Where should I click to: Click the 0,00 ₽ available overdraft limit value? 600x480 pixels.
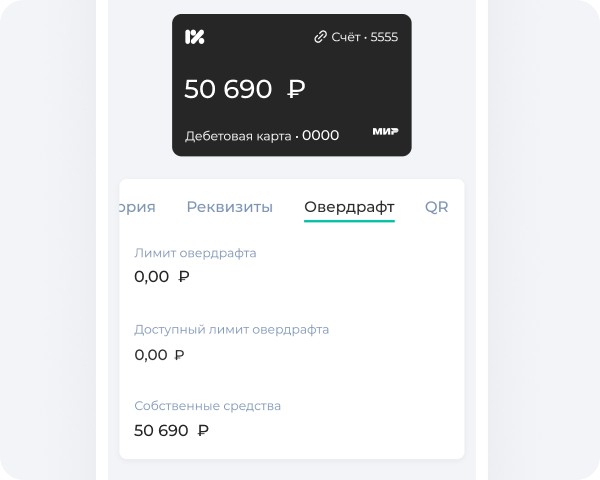pyautogui.click(x=159, y=354)
